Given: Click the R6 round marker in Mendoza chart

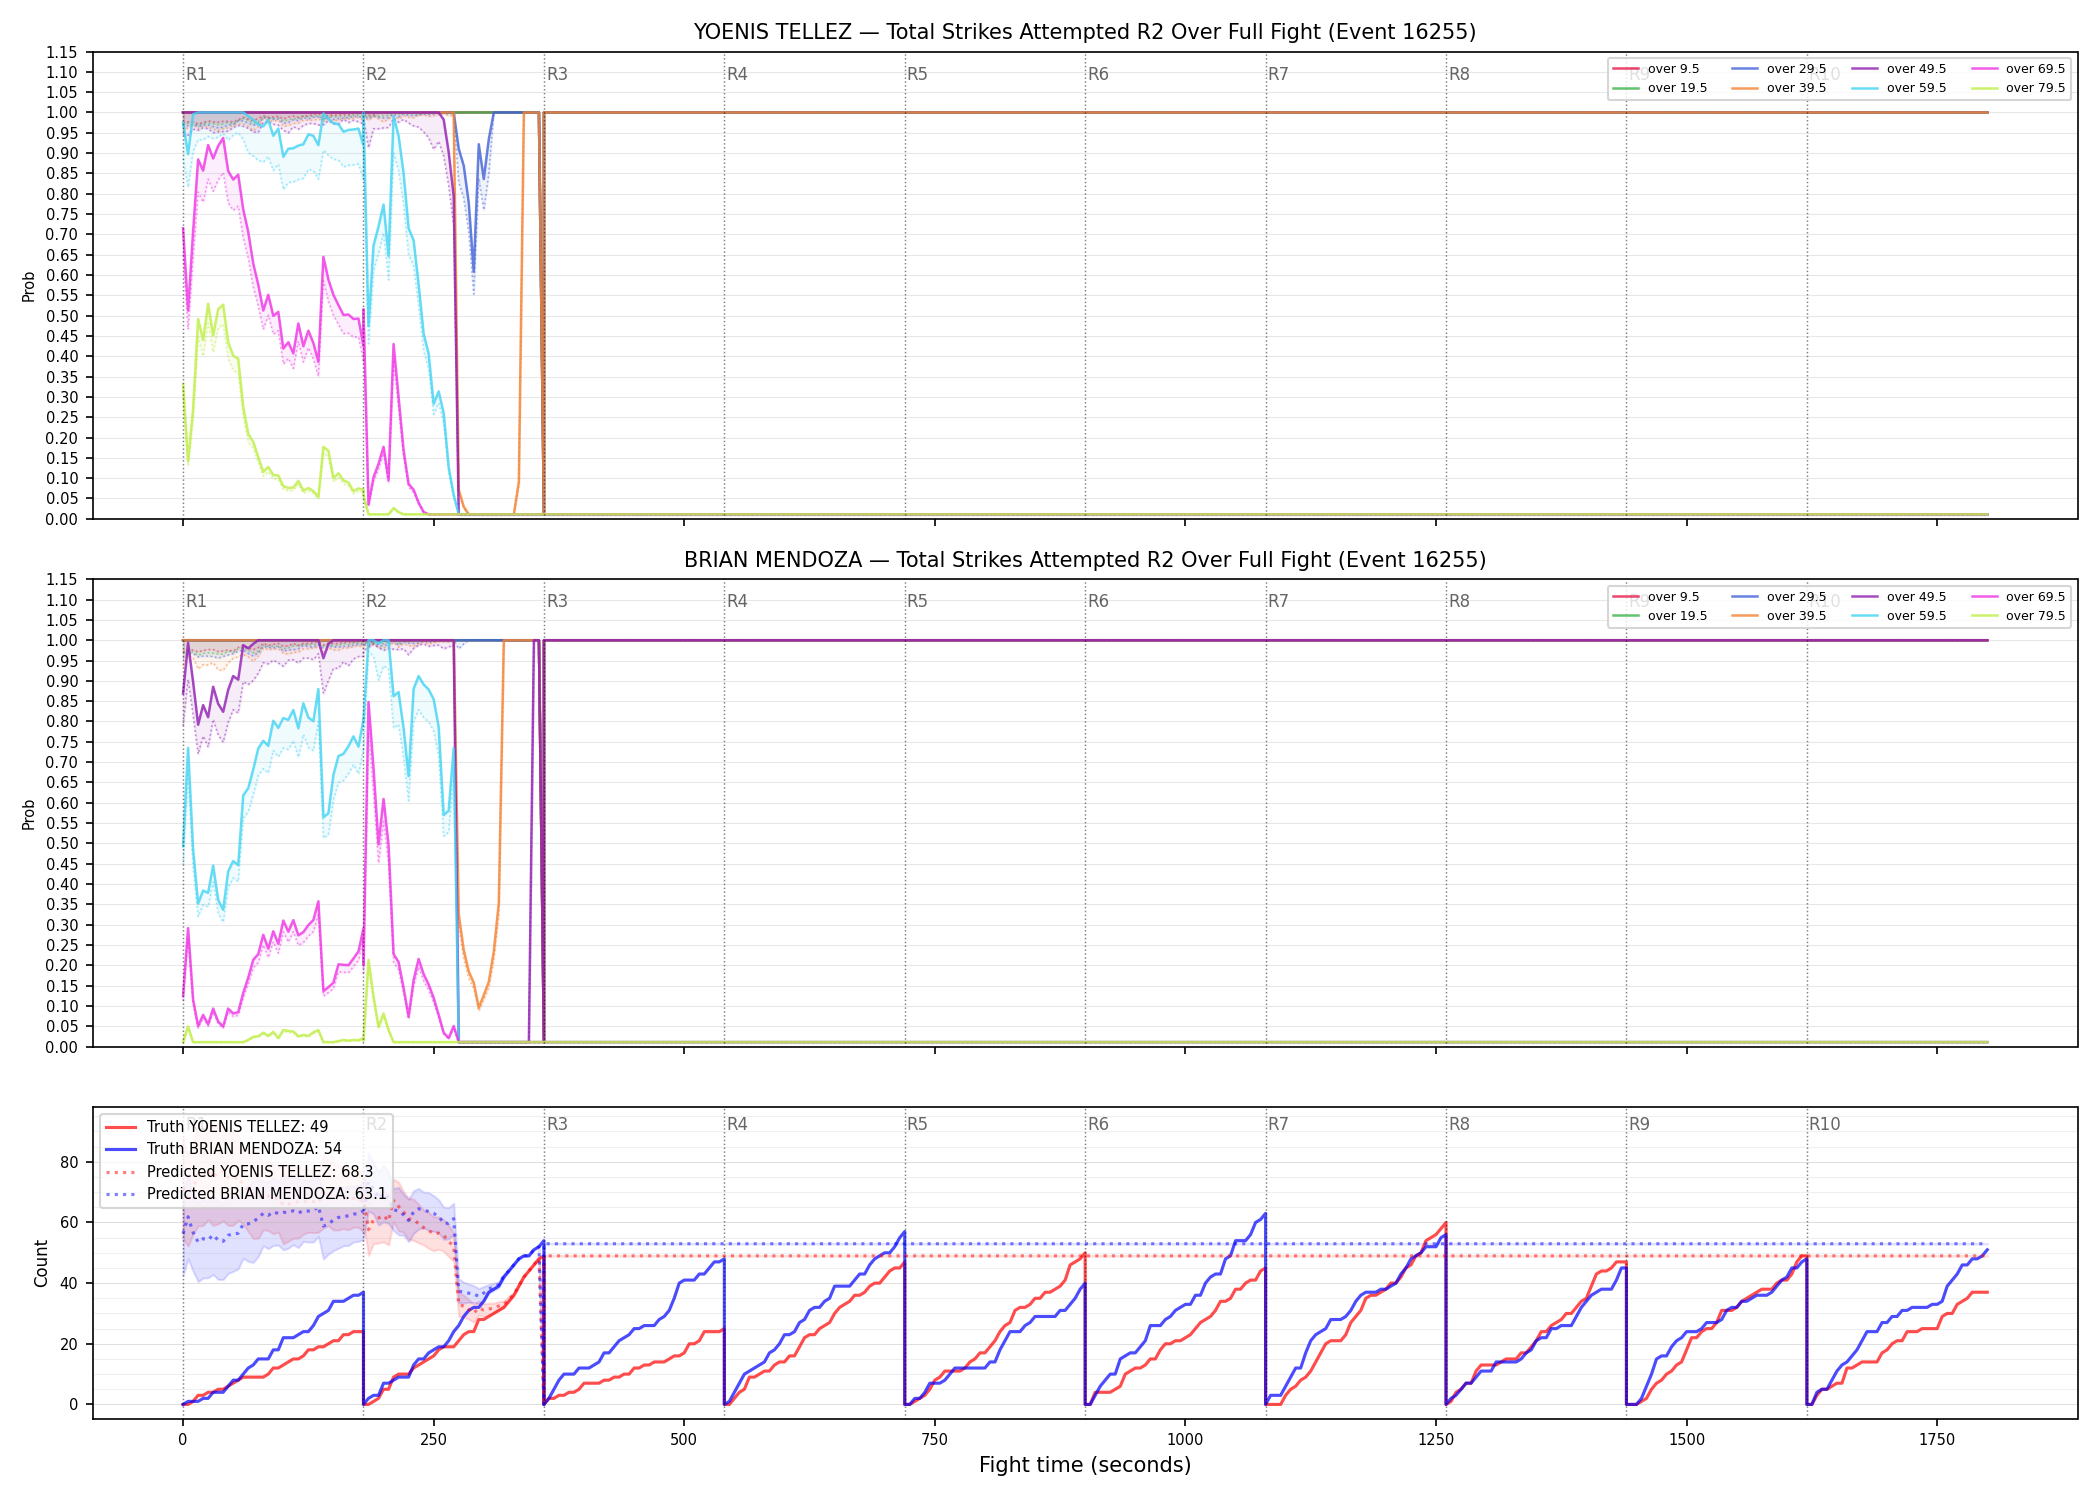Looking at the screenshot, I should (1098, 601).
